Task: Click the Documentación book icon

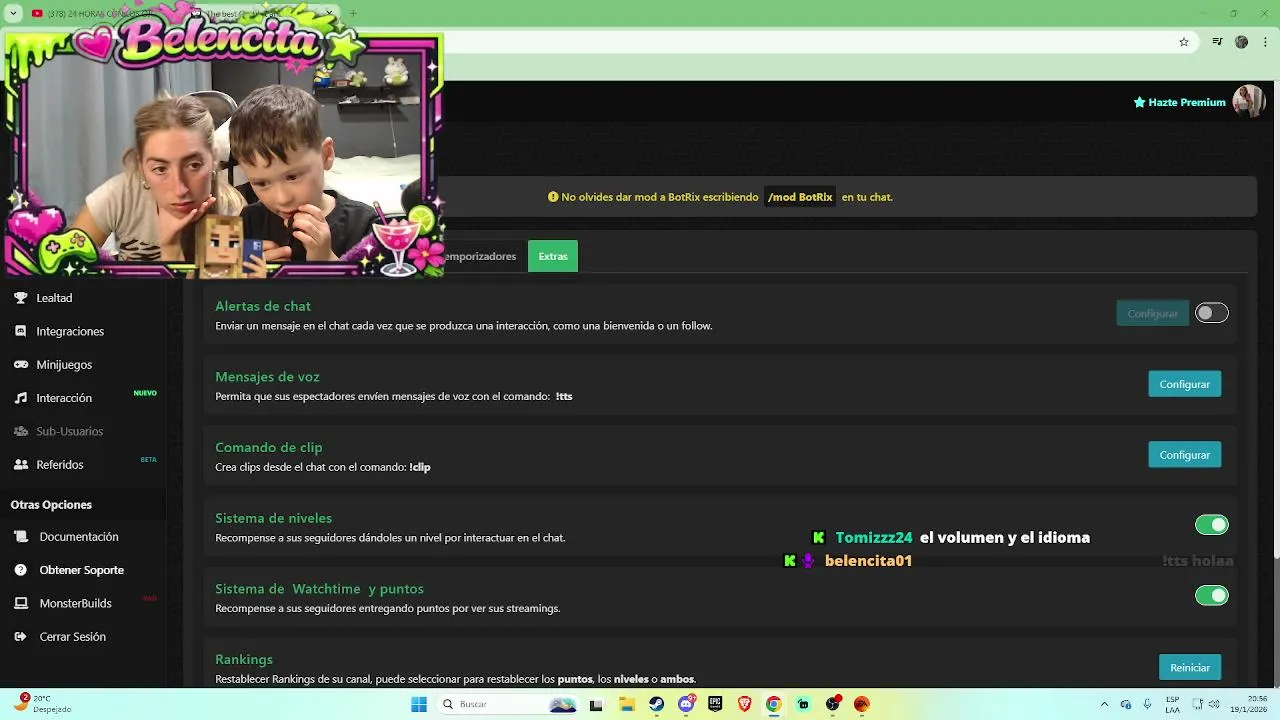Action: [20, 537]
